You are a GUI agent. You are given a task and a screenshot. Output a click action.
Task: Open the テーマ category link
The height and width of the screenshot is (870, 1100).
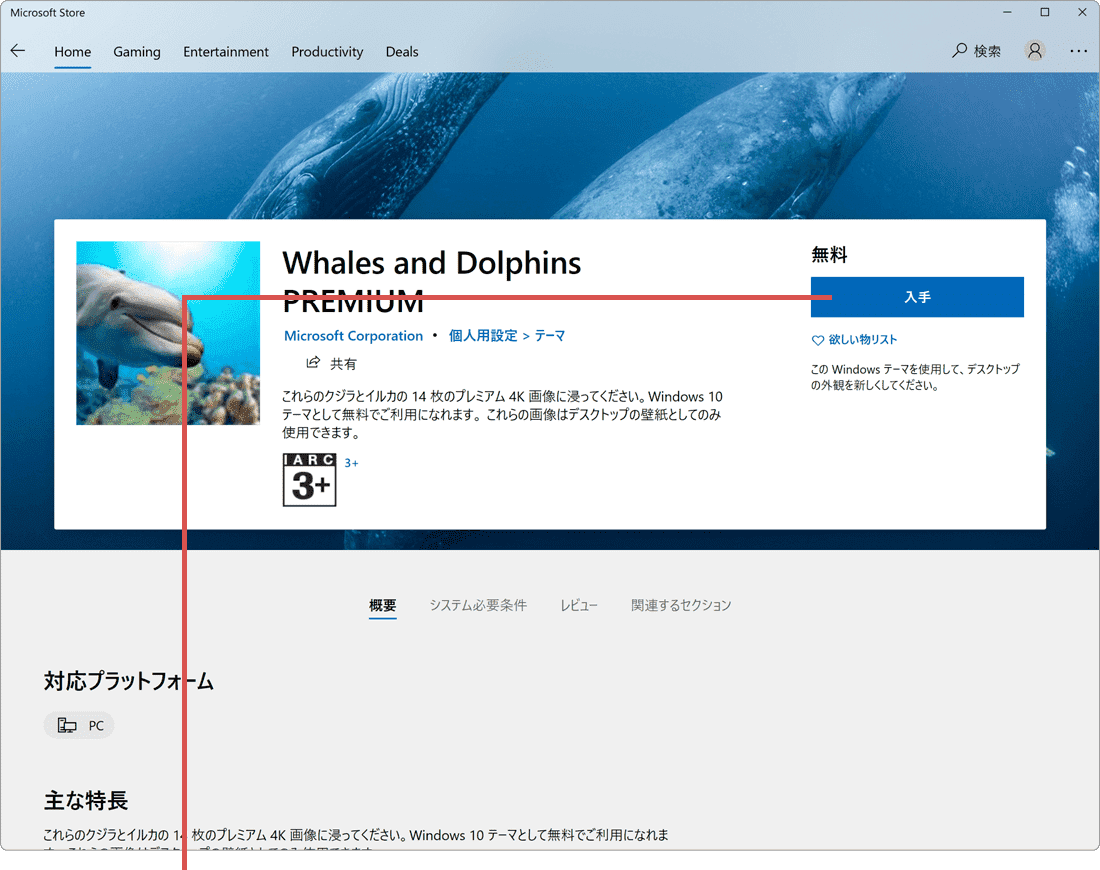tap(550, 336)
